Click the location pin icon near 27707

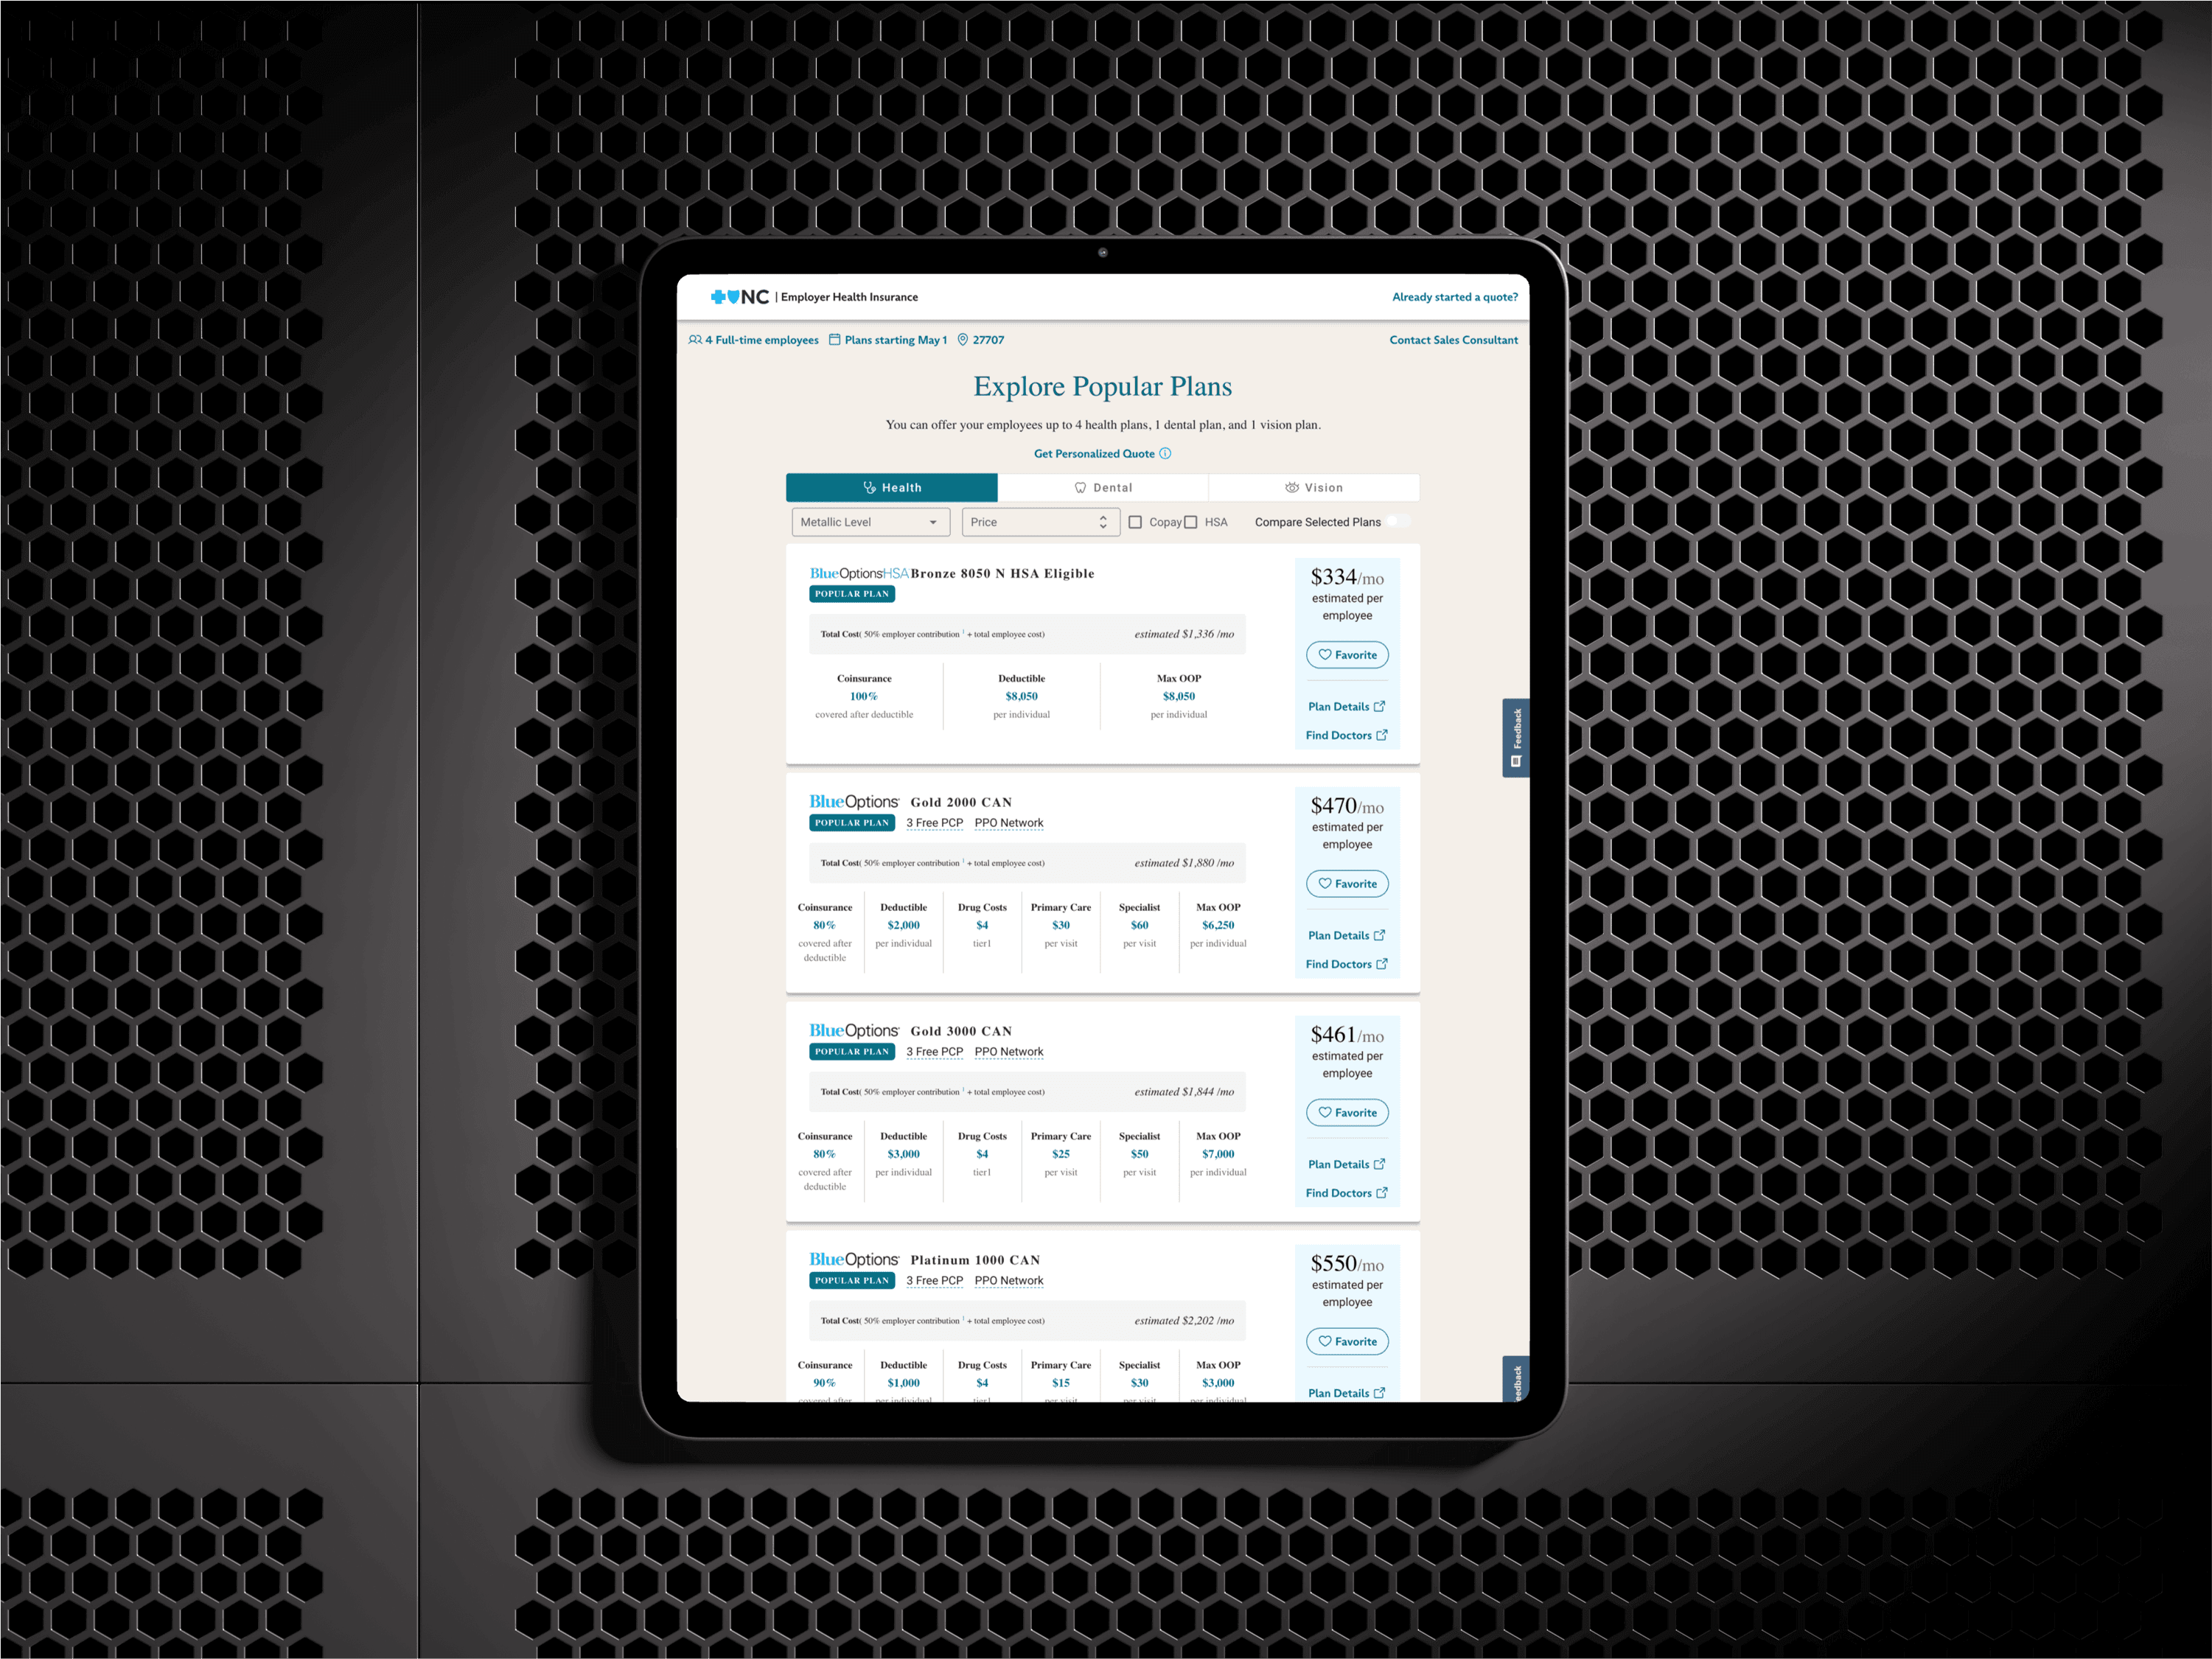pos(962,340)
